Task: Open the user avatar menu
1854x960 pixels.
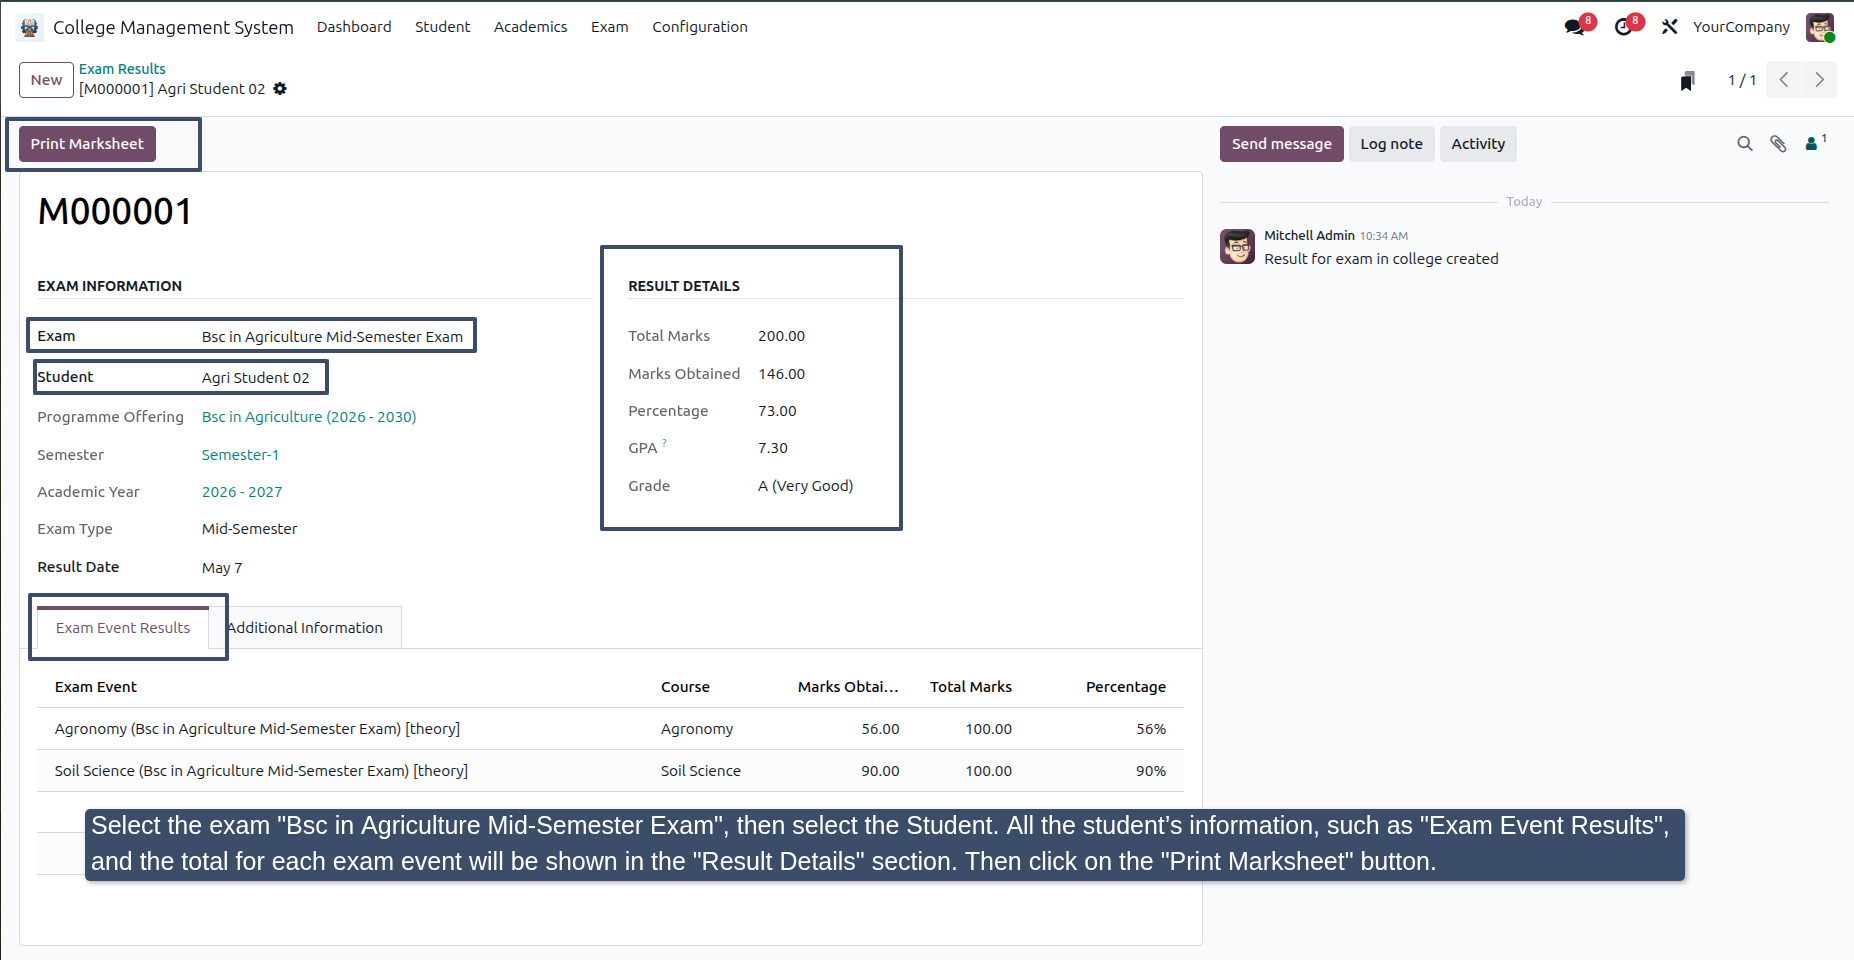Action: coord(1820,27)
